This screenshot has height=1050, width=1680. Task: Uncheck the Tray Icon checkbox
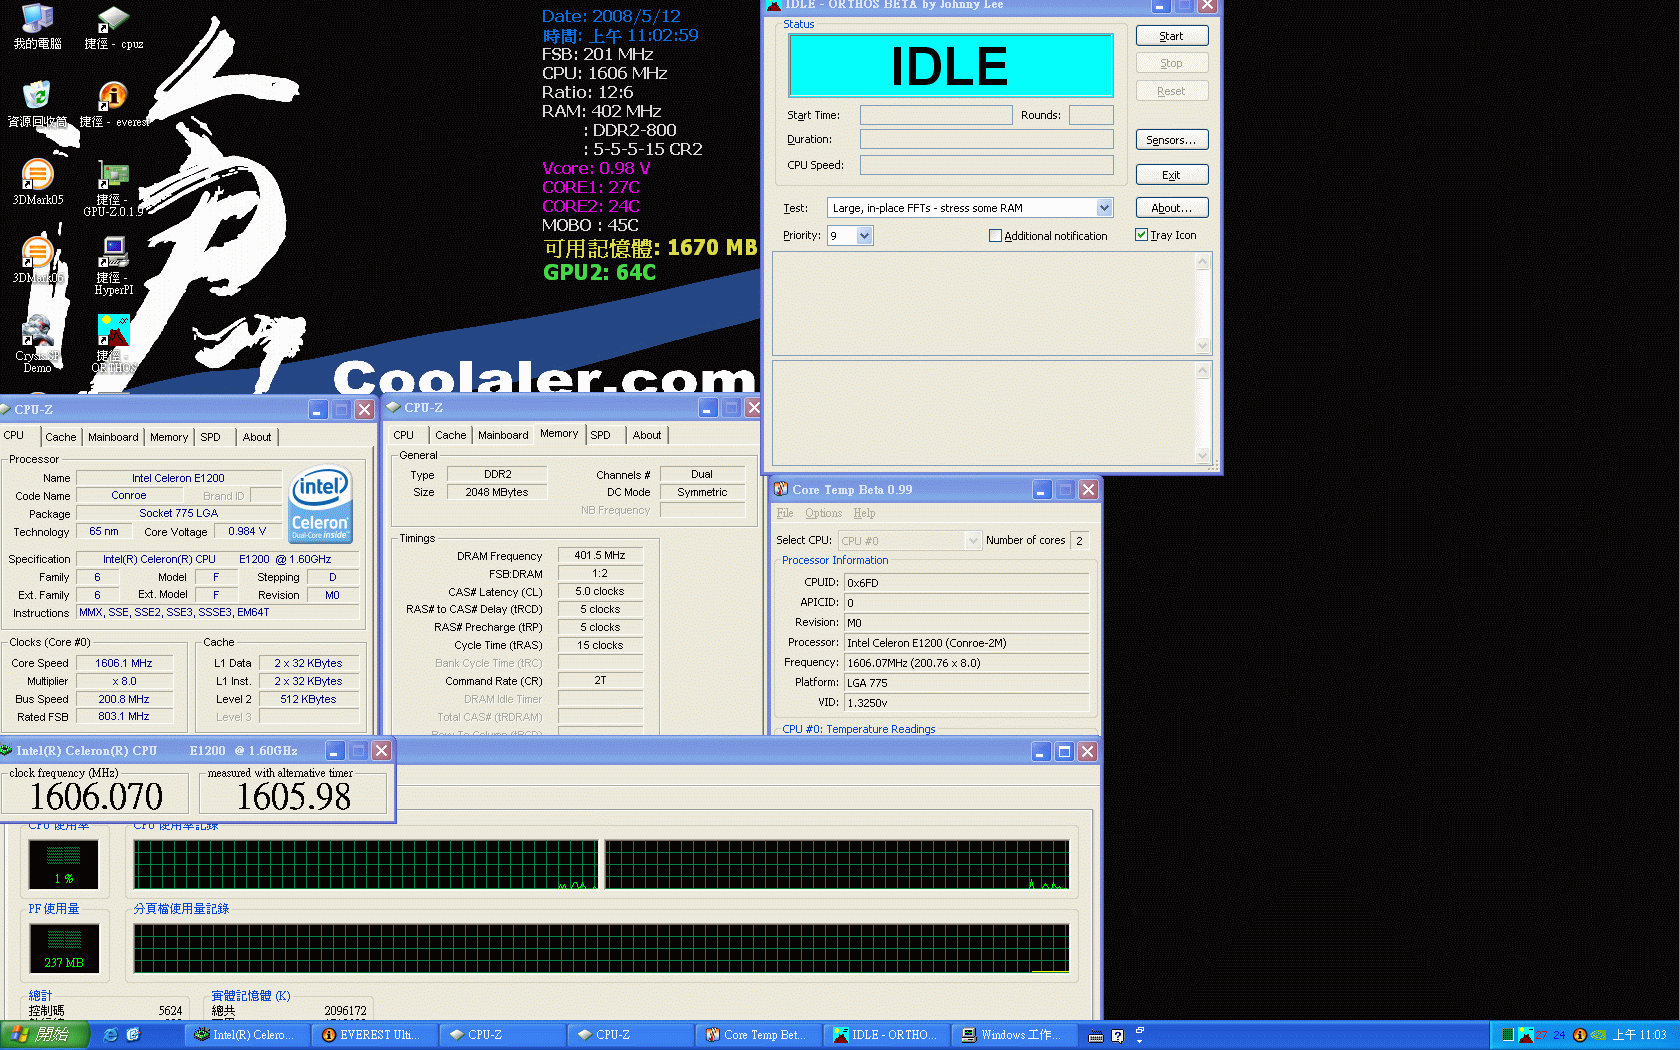1141,235
